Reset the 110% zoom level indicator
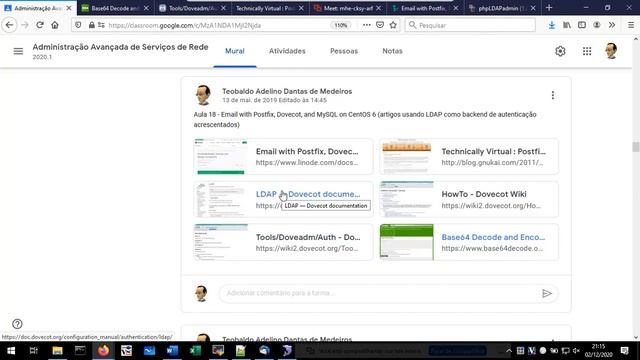 340,25
